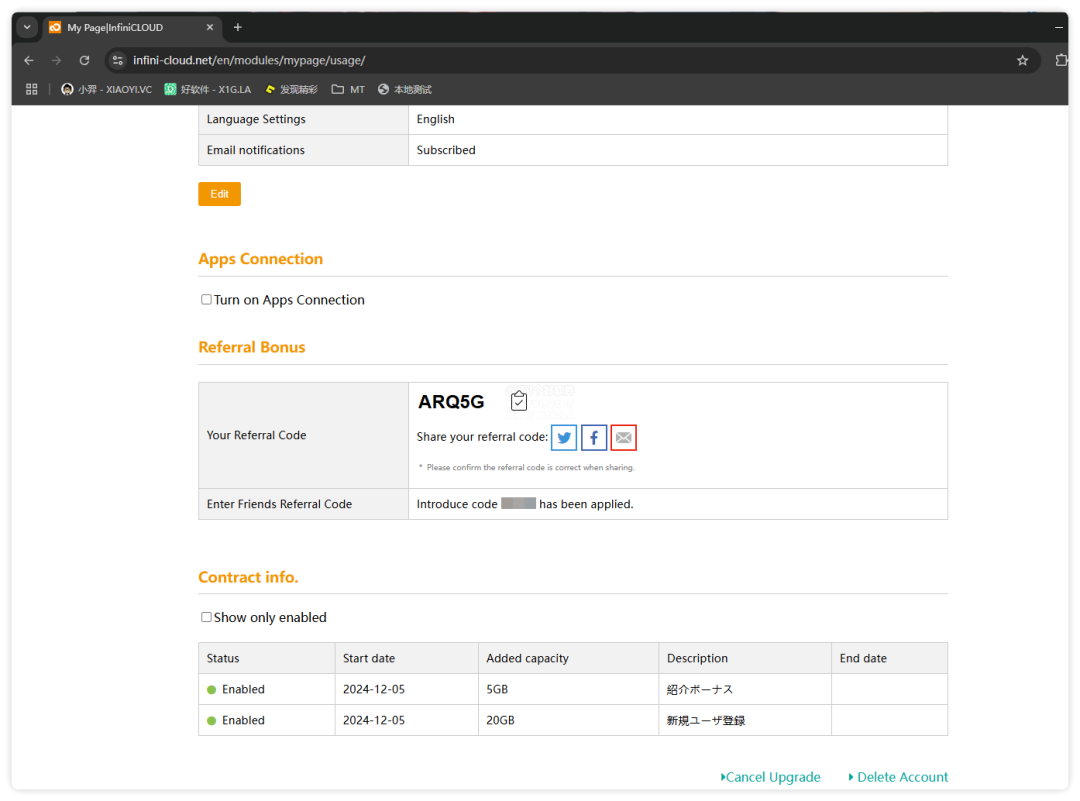View site information icon in address bar
The width and height of the screenshot is (1080, 801).
click(118, 60)
